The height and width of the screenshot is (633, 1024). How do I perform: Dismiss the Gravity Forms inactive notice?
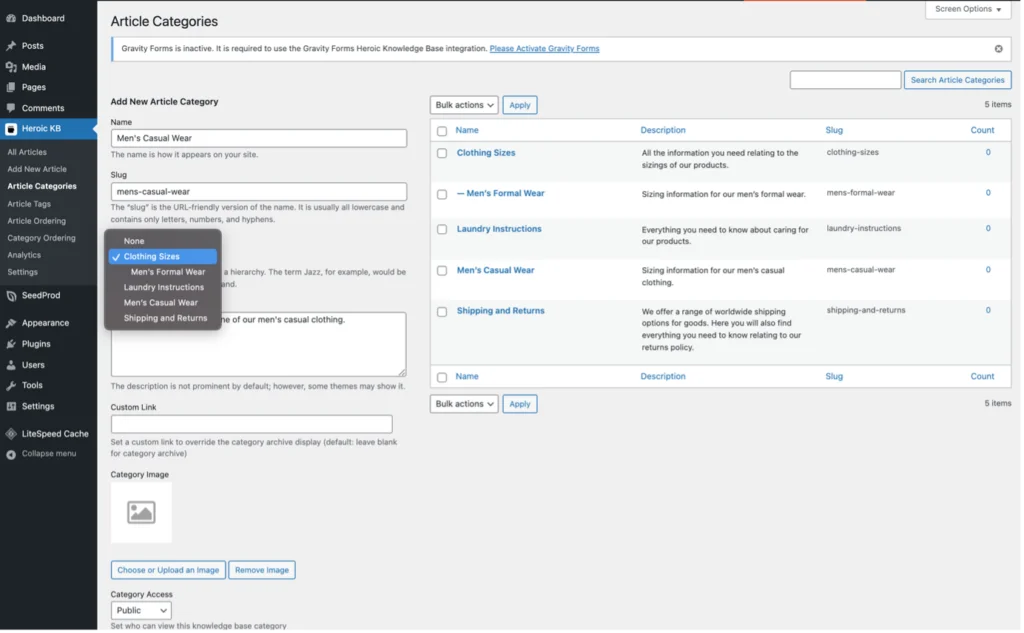999,49
